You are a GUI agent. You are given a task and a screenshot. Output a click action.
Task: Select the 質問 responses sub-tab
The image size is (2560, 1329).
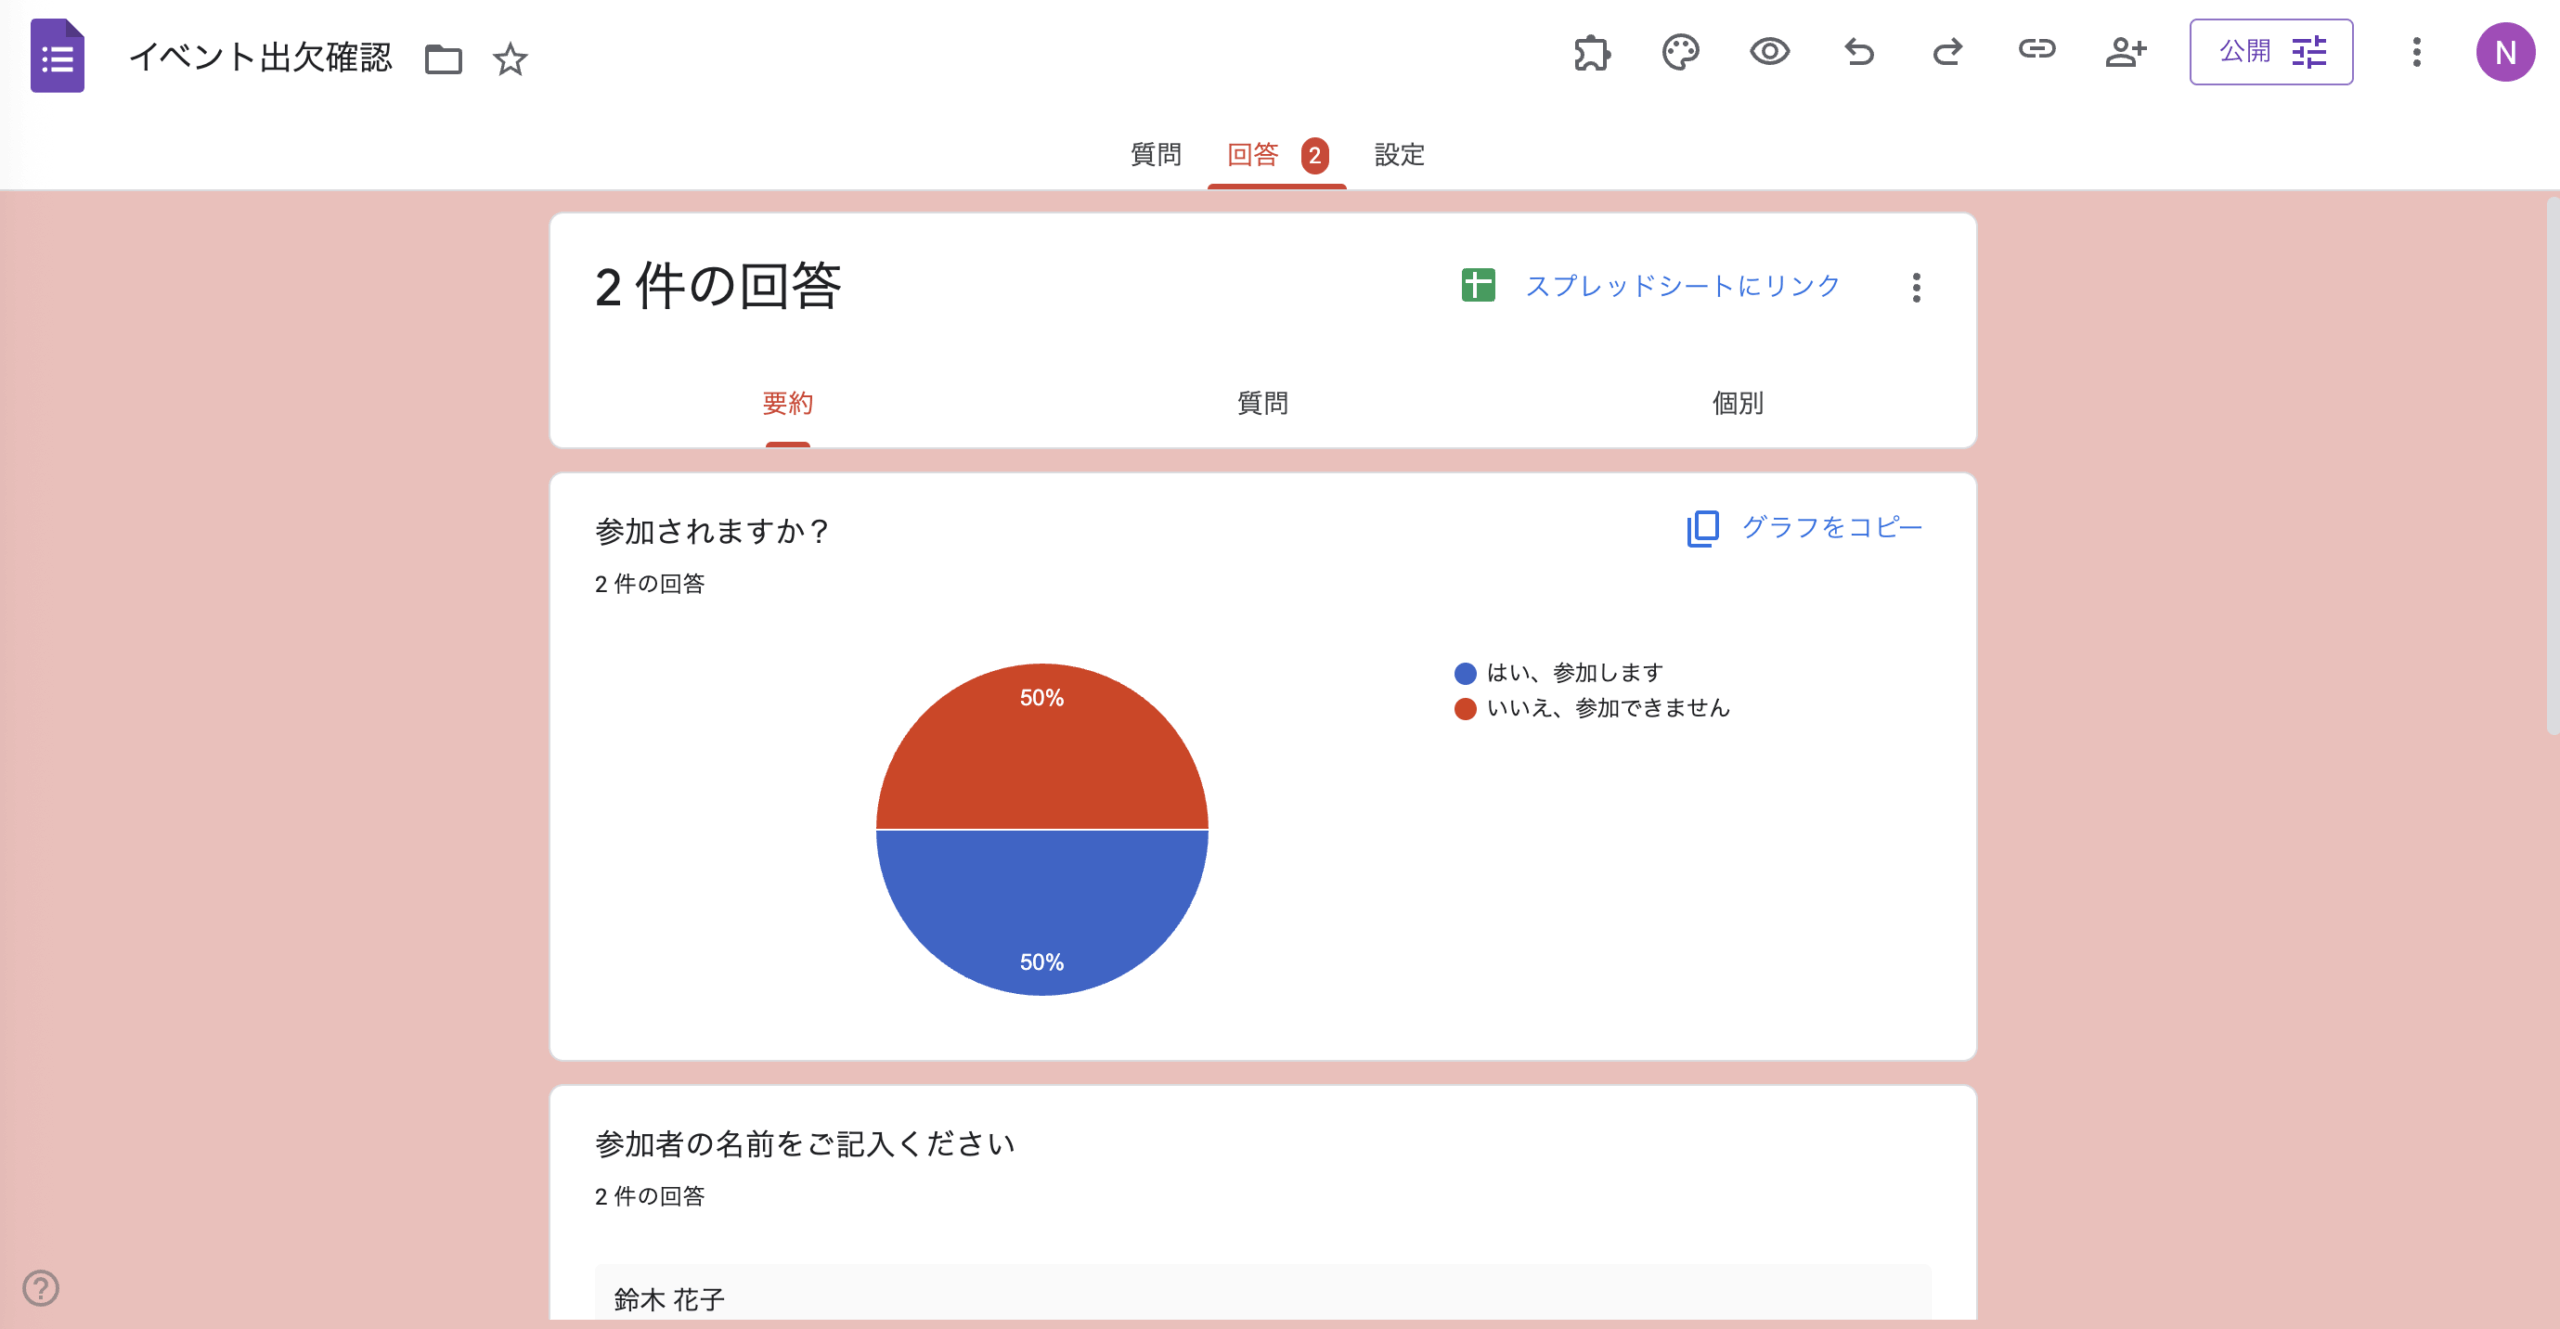(1262, 404)
